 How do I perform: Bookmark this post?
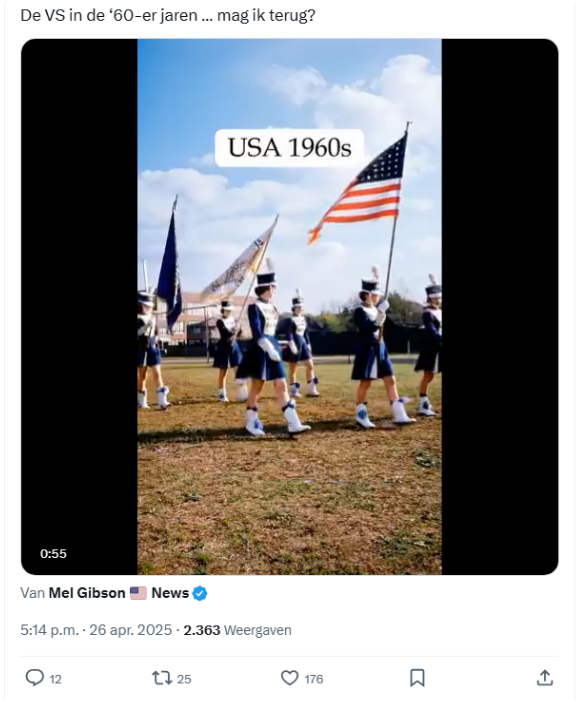pyautogui.click(x=417, y=678)
